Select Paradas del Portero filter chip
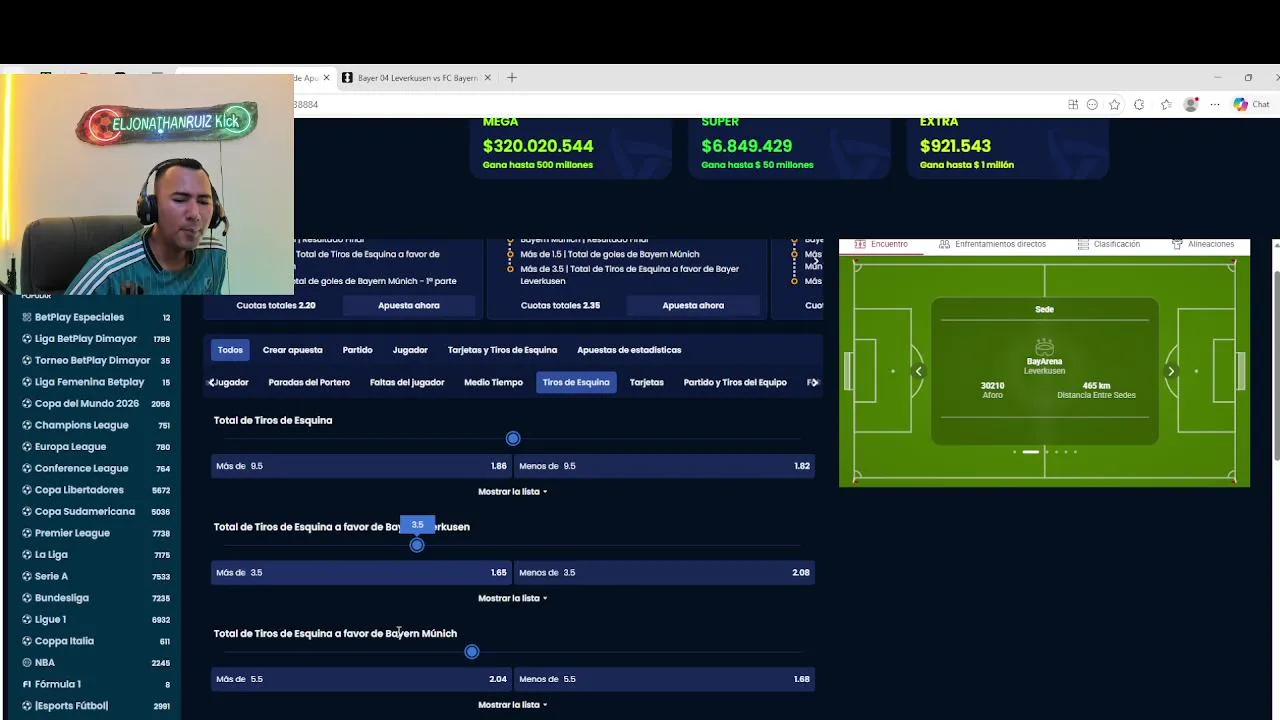The image size is (1280, 720). [309, 382]
